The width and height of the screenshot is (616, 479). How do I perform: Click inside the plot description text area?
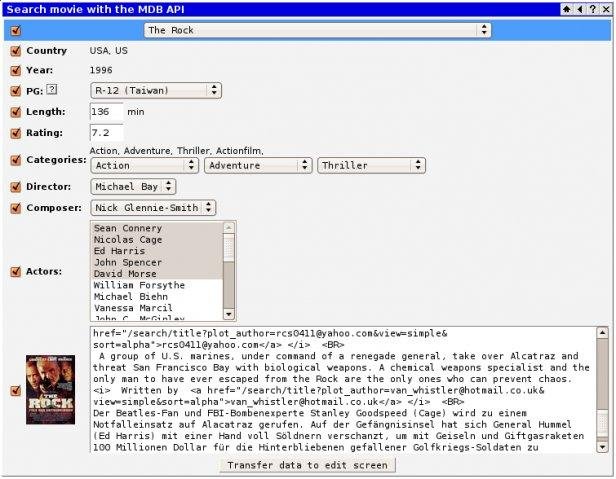343,390
